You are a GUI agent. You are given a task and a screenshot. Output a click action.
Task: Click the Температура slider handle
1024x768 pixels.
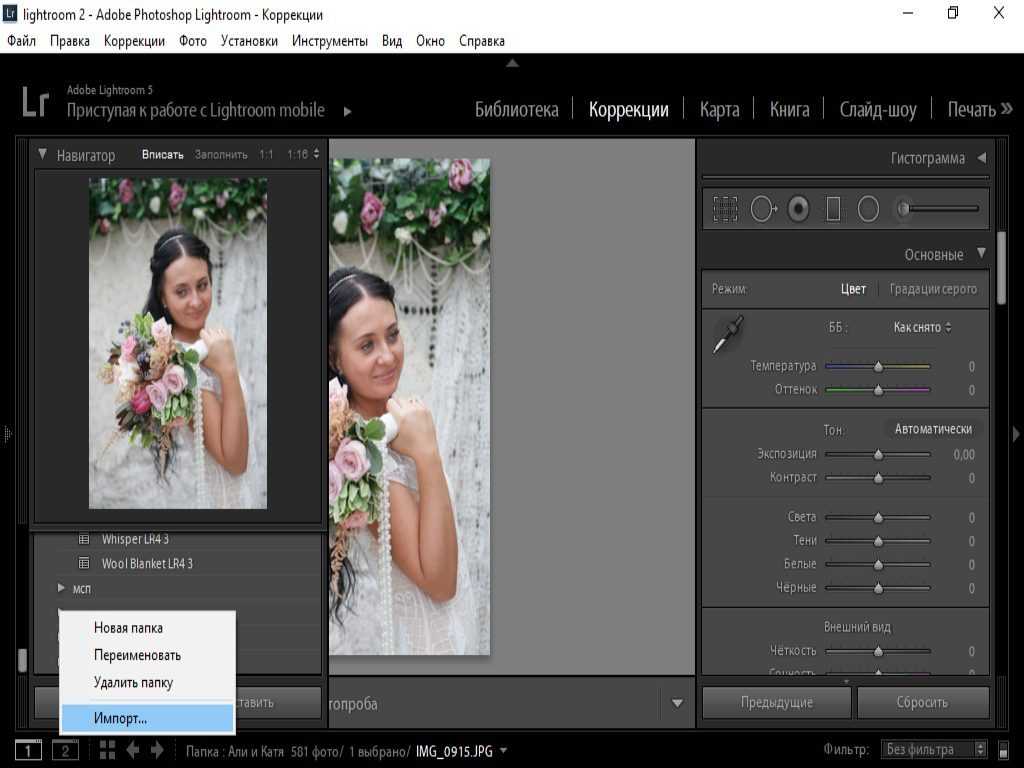pos(878,366)
